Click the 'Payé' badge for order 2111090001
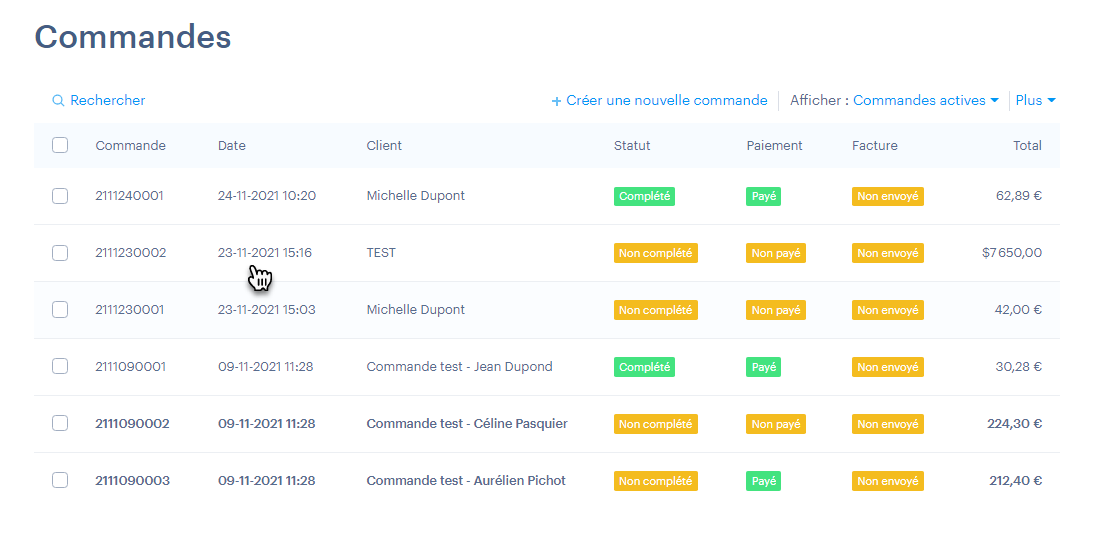 763,368
